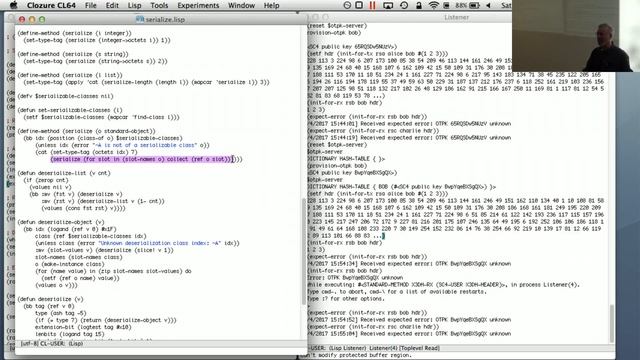
Task: Click the "Unknown deserialization class index" string
Action: (x=159, y=243)
